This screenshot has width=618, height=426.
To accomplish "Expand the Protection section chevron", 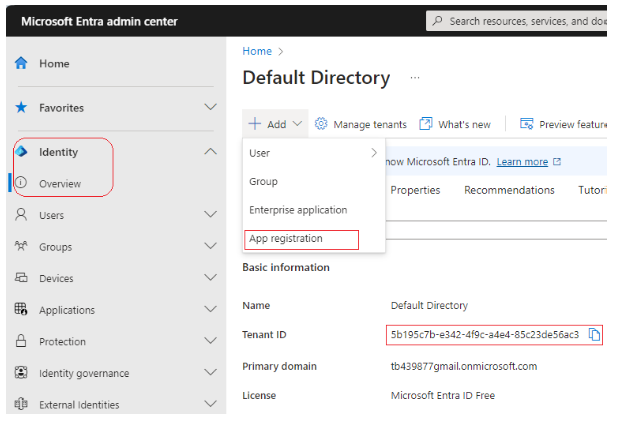I will point(210,340).
